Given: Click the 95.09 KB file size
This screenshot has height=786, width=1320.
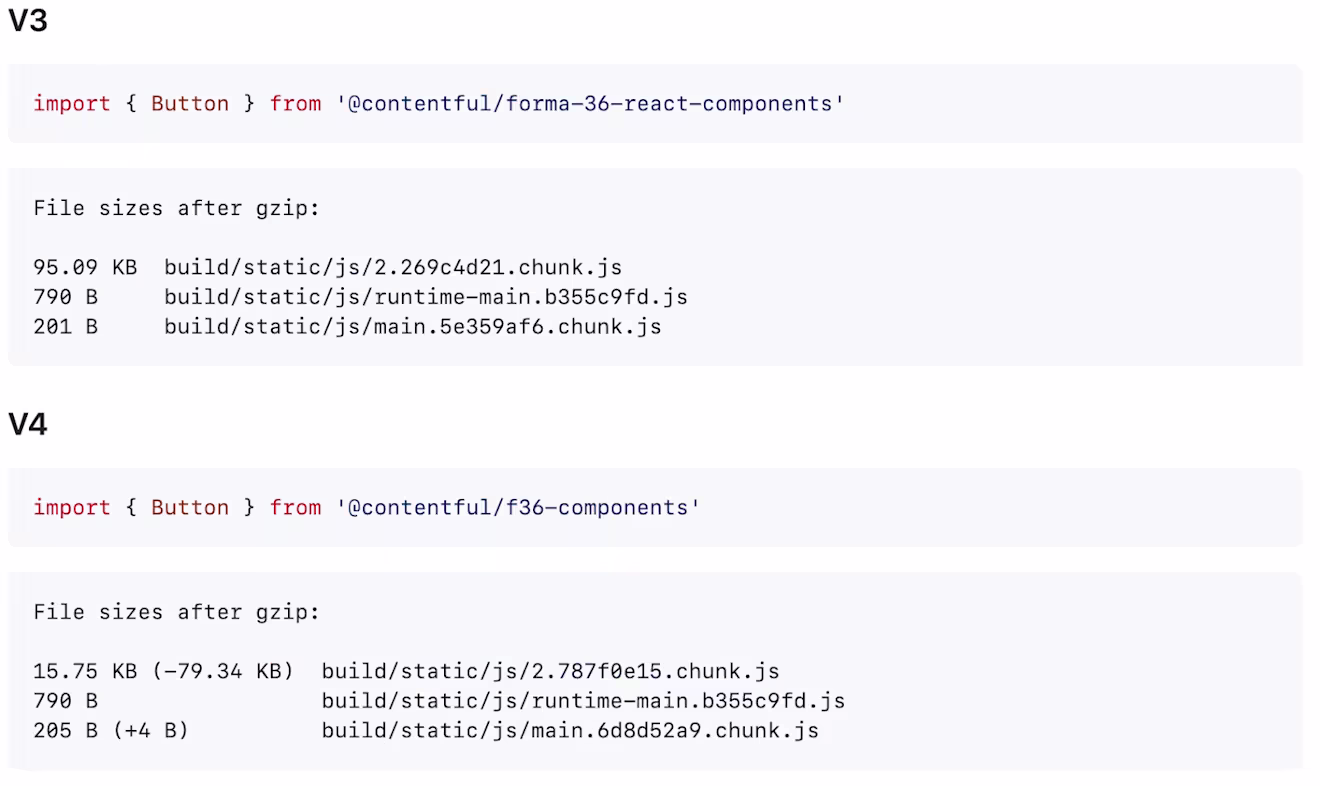Looking at the screenshot, I should (x=85, y=267).
